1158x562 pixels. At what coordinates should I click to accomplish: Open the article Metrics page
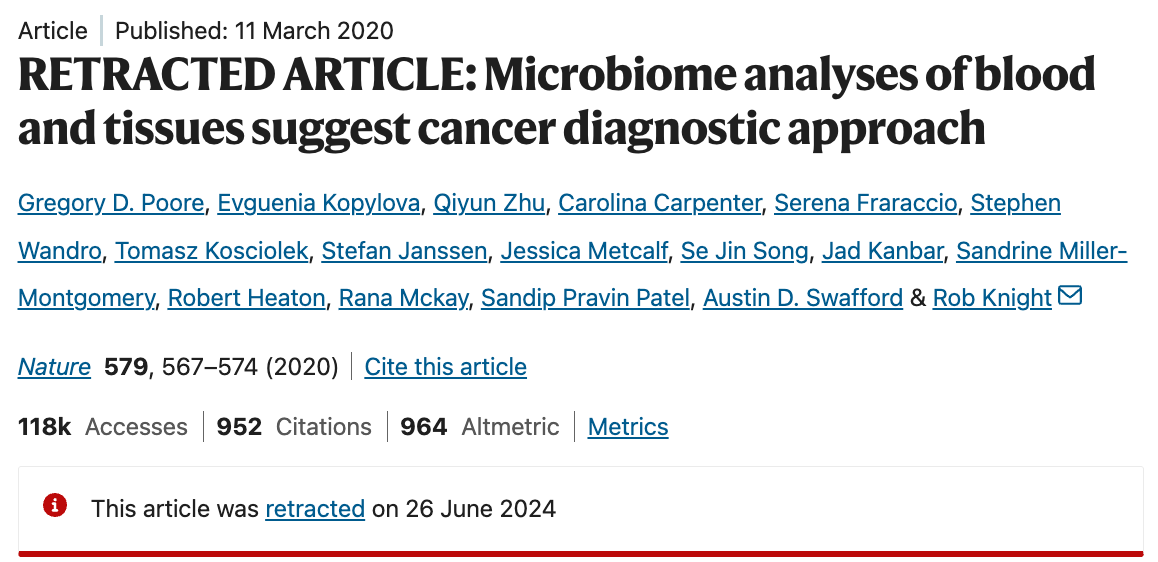pos(627,427)
